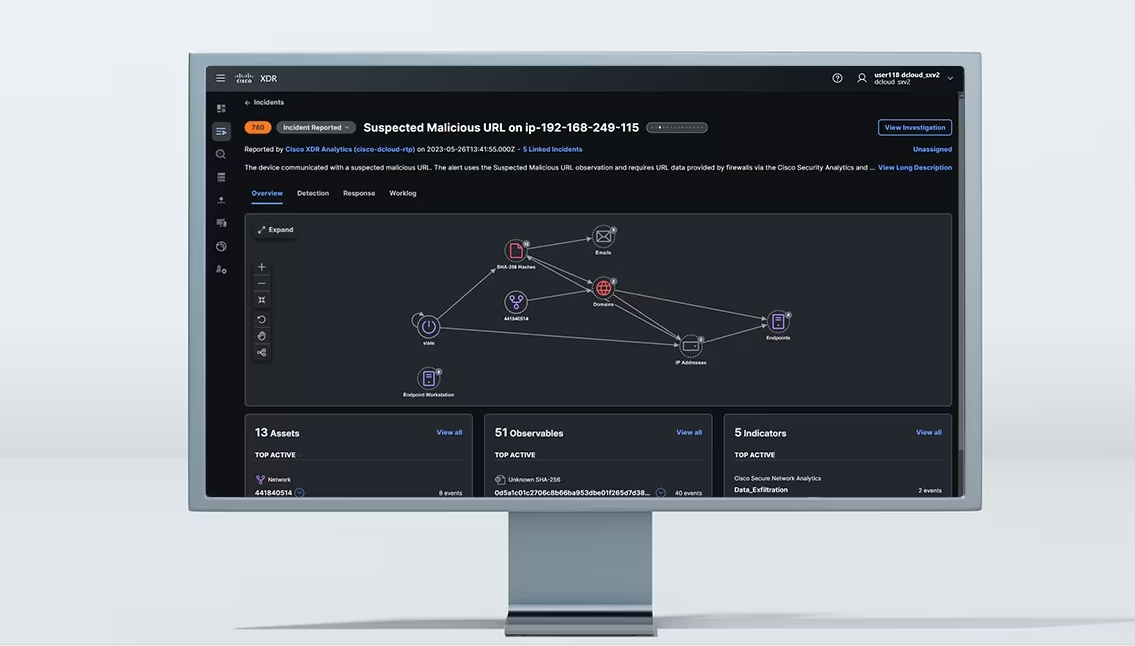Image resolution: width=1135 pixels, height=646 pixels.
Task: Fit the graph to screen
Action: (262, 300)
